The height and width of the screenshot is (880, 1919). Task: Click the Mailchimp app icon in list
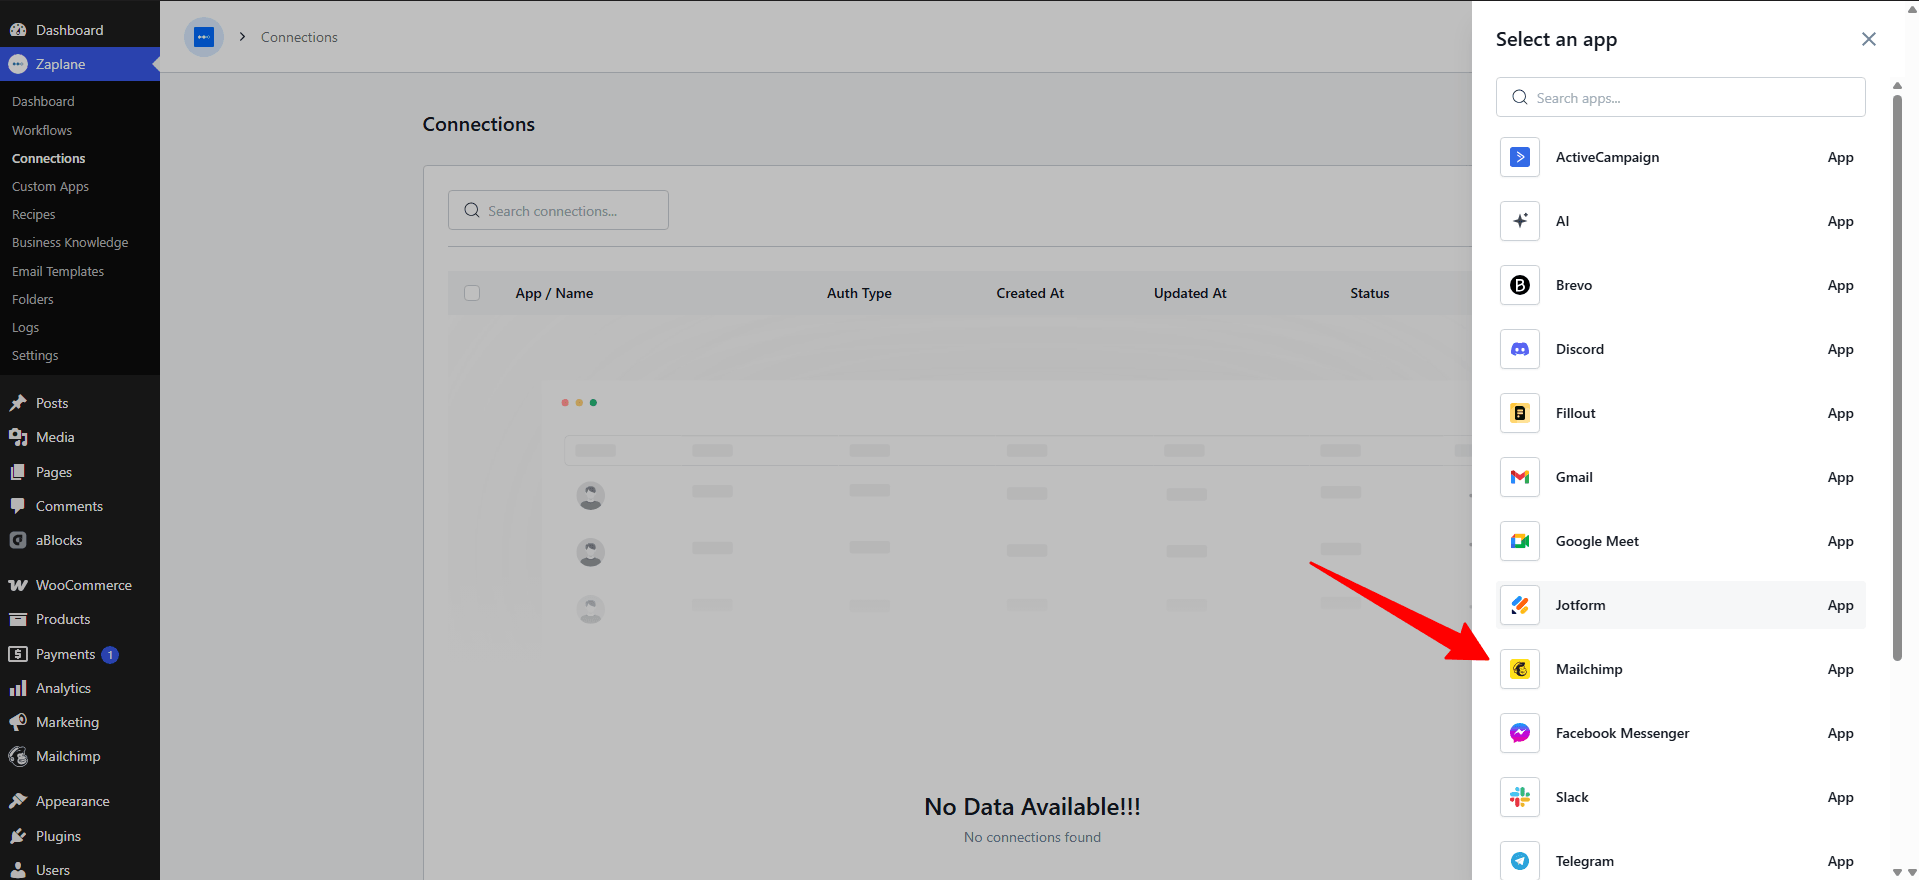pos(1519,669)
